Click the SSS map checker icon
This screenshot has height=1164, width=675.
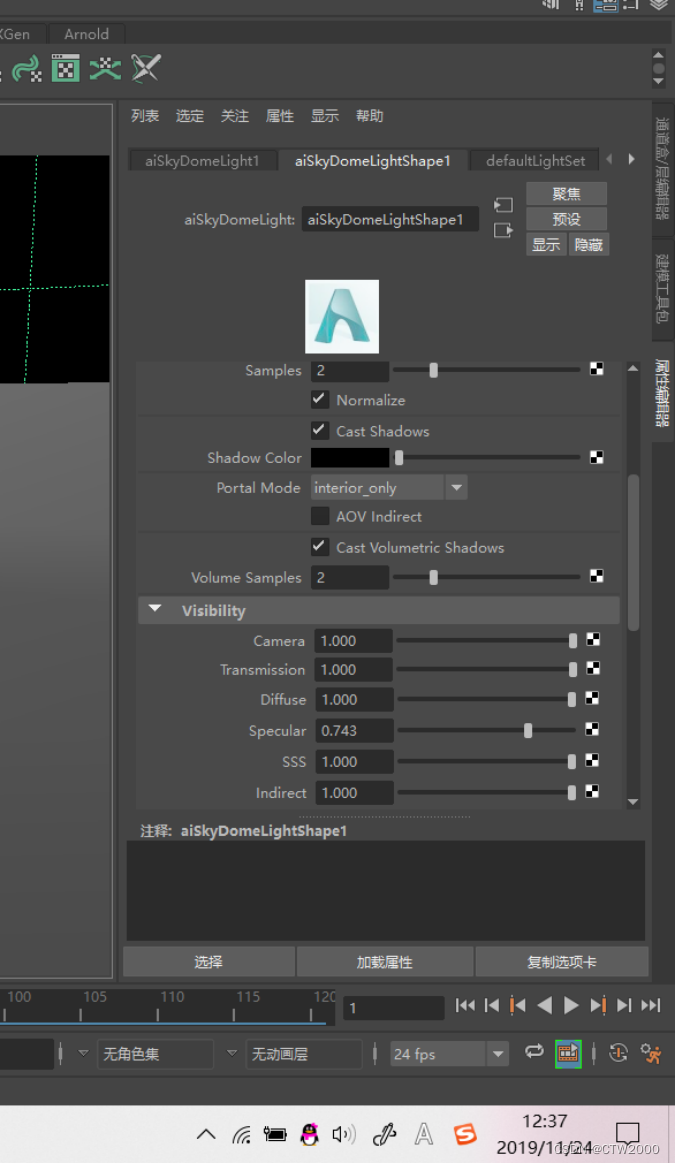pos(592,761)
